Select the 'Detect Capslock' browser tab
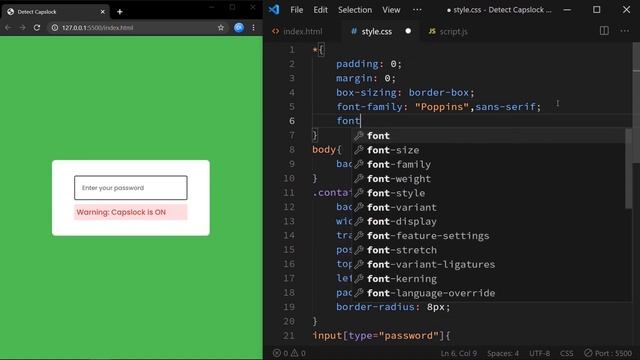 (x=55, y=12)
